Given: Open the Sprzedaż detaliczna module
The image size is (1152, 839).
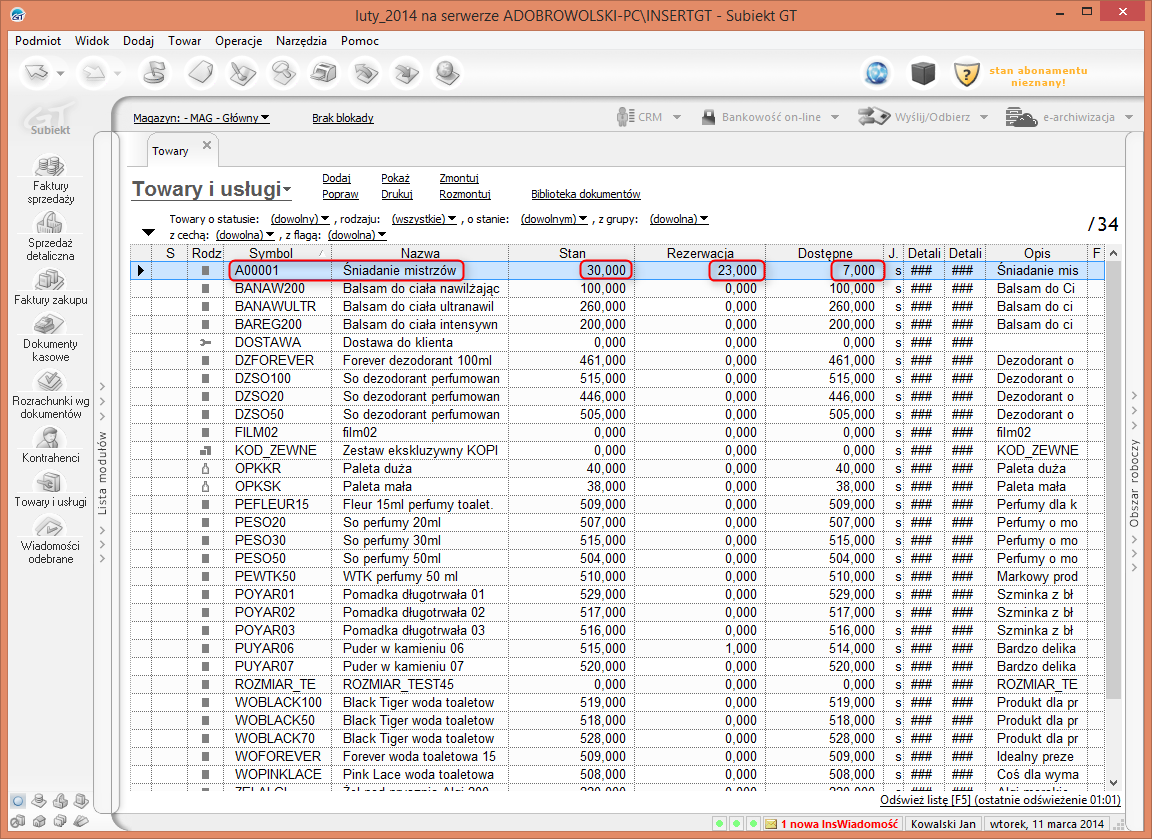Looking at the screenshot, I should pos(51,237).
